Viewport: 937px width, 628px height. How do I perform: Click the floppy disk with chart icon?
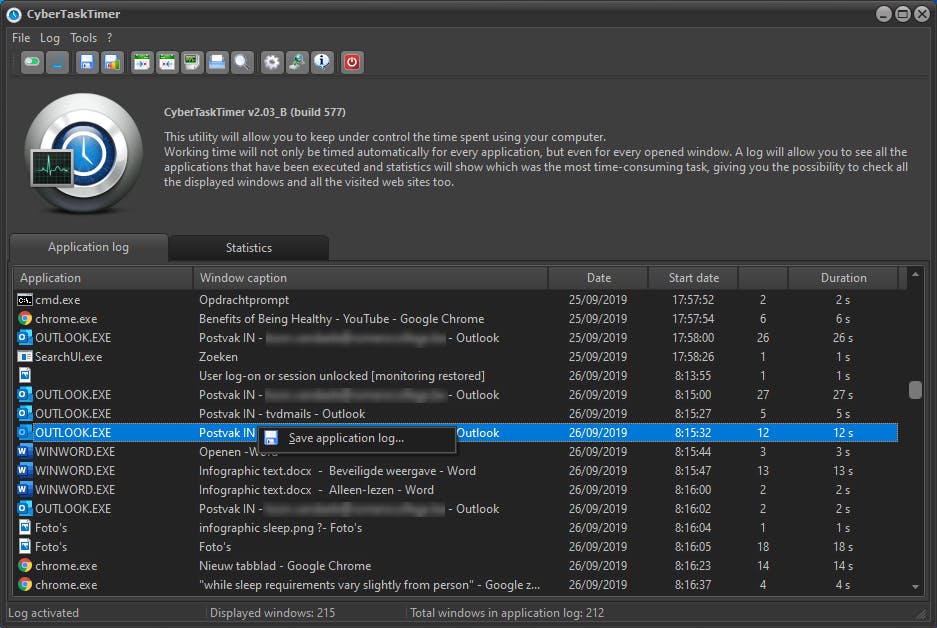(x=112, y=63)
